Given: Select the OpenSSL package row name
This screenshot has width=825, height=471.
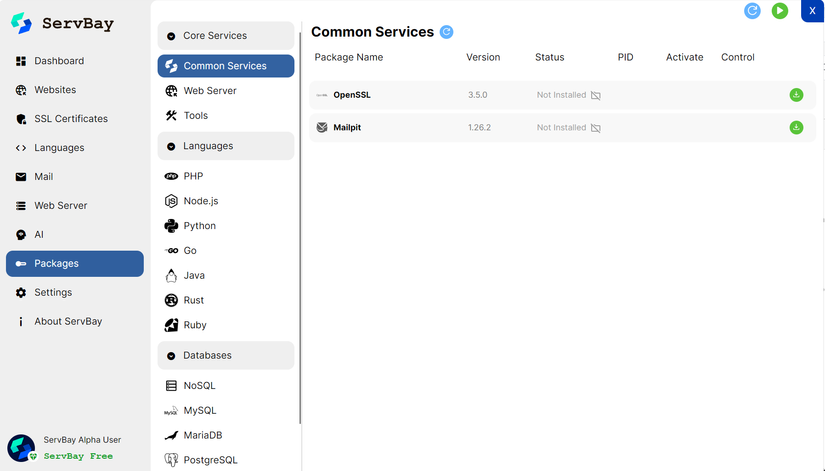Looking at the screenshot, I should 352,95.
